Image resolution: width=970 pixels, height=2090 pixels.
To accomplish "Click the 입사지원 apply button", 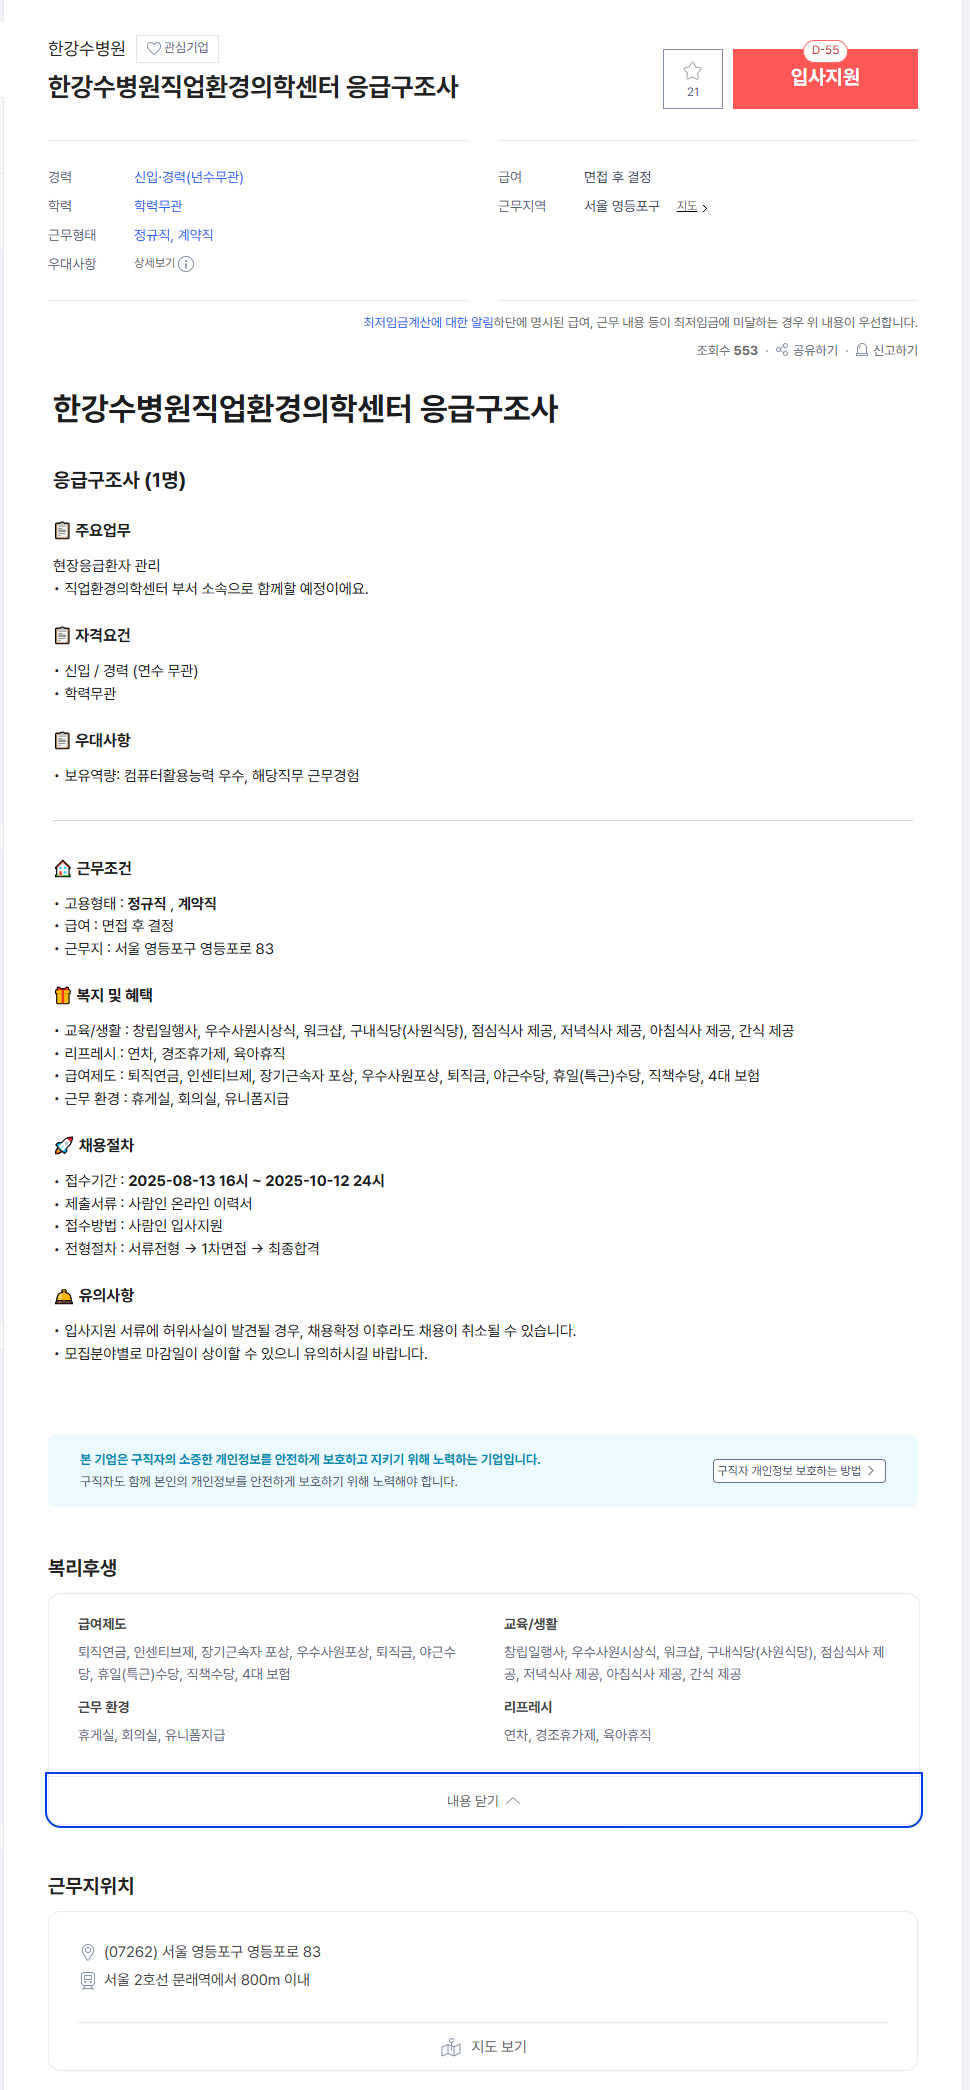I will click(x=825, y=79).
